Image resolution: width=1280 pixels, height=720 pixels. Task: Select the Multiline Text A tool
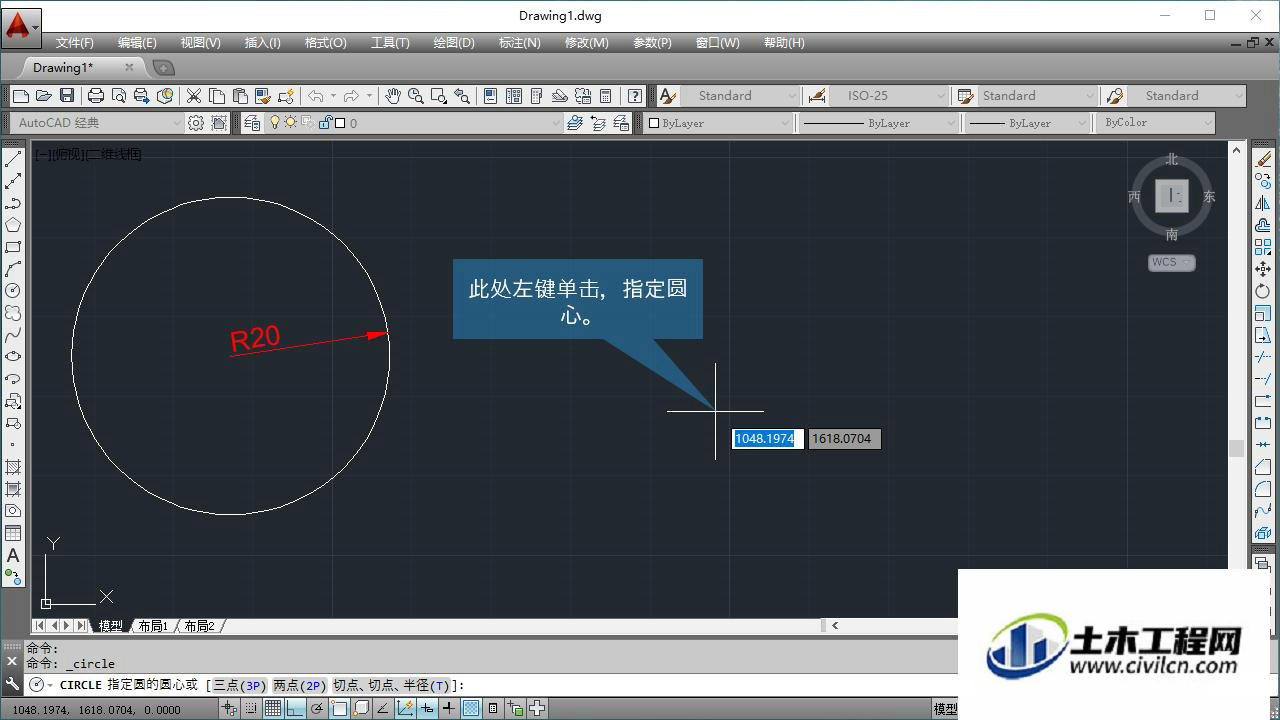coord(13,555)
